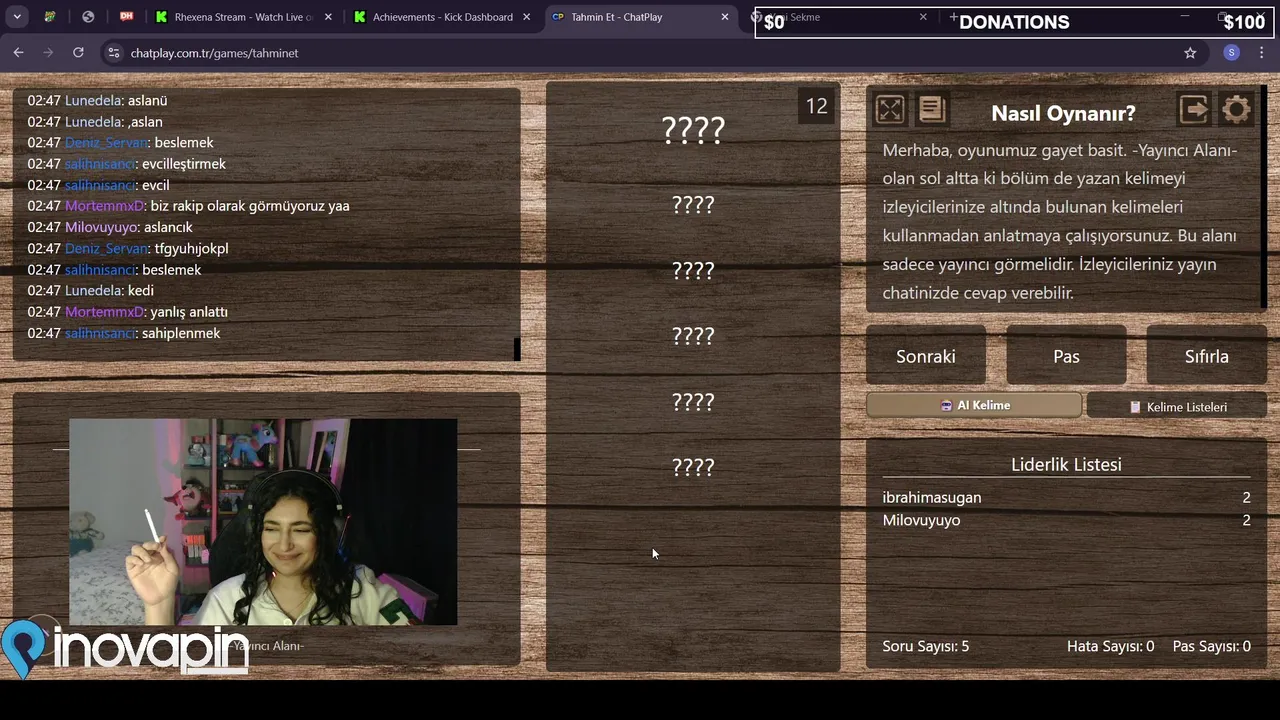Click Milovuyuyo in the leaderboard
The image size is (1280, 720).
[921, 520]
